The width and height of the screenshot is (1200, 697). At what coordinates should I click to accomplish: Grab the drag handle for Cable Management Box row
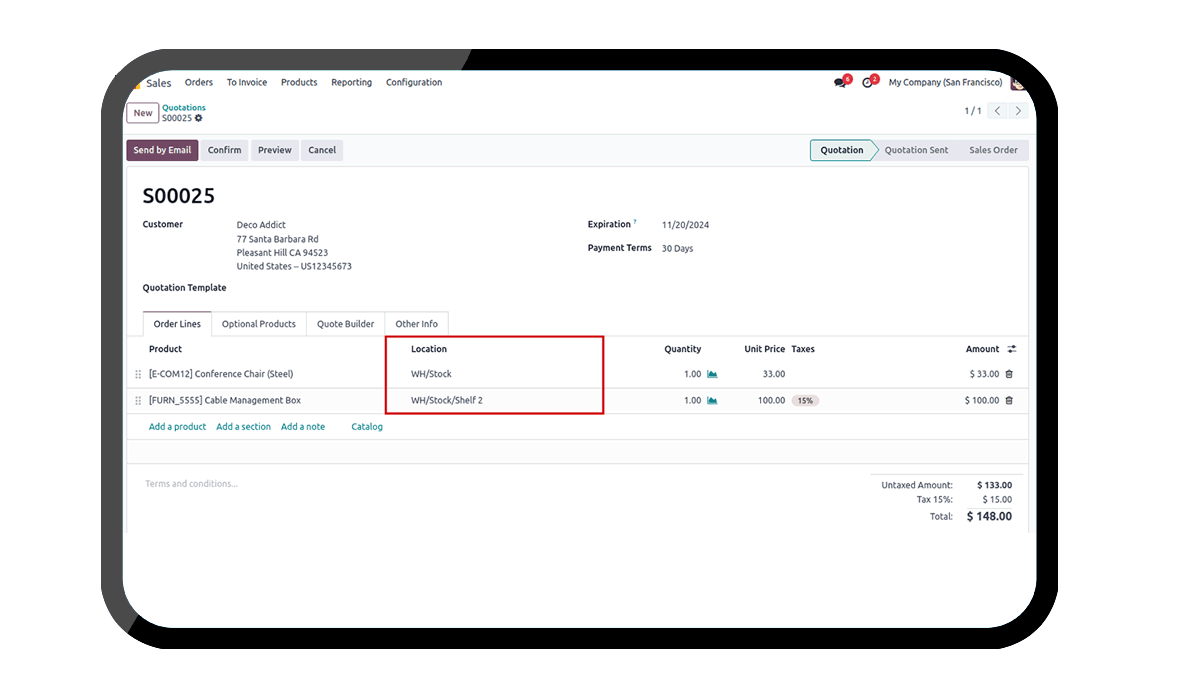pyautogui.click(x=138, y=400)
